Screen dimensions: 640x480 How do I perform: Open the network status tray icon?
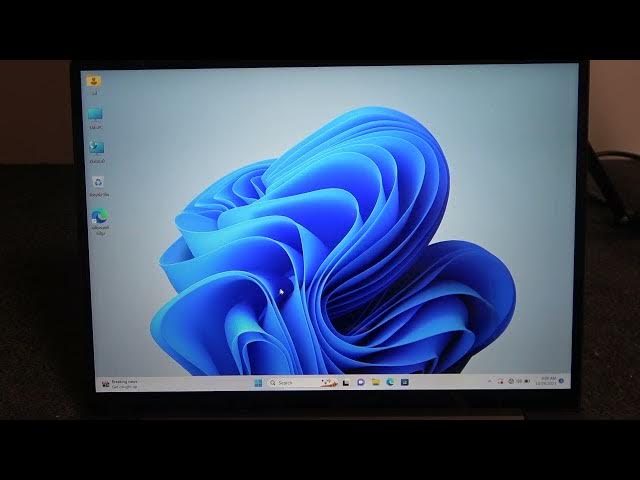[x=511, y=381]
